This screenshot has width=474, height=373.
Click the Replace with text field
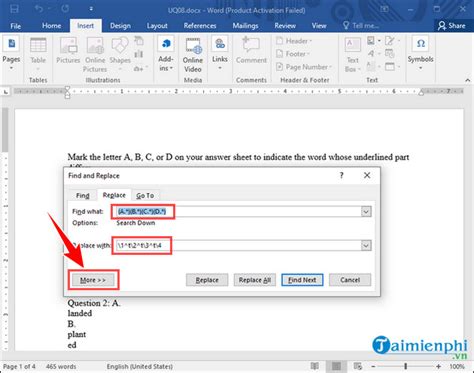(238, 246)
